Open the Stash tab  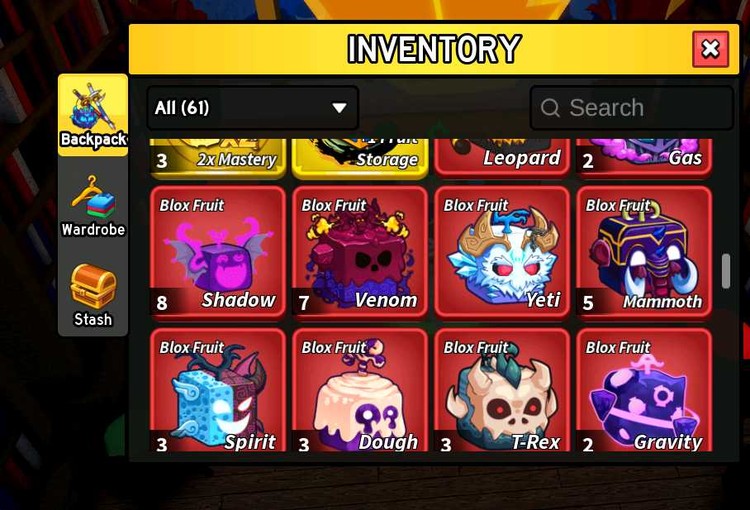(93, 295)
